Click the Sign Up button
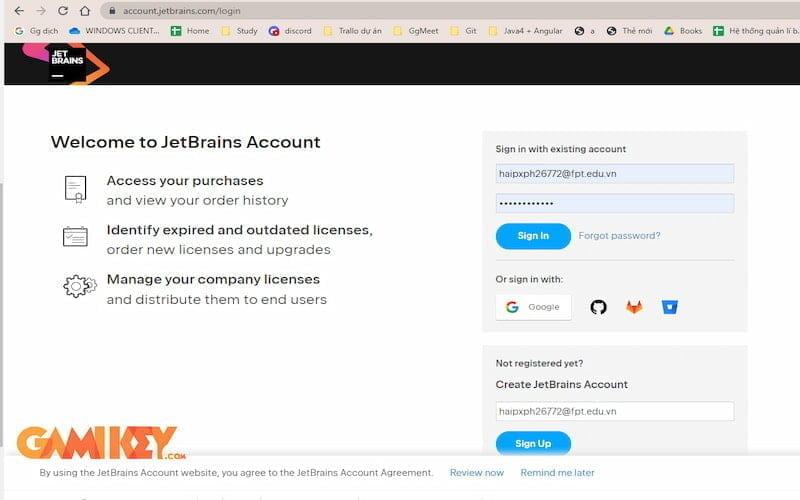Viewport: 800px width, 500px height. (533, 443)
